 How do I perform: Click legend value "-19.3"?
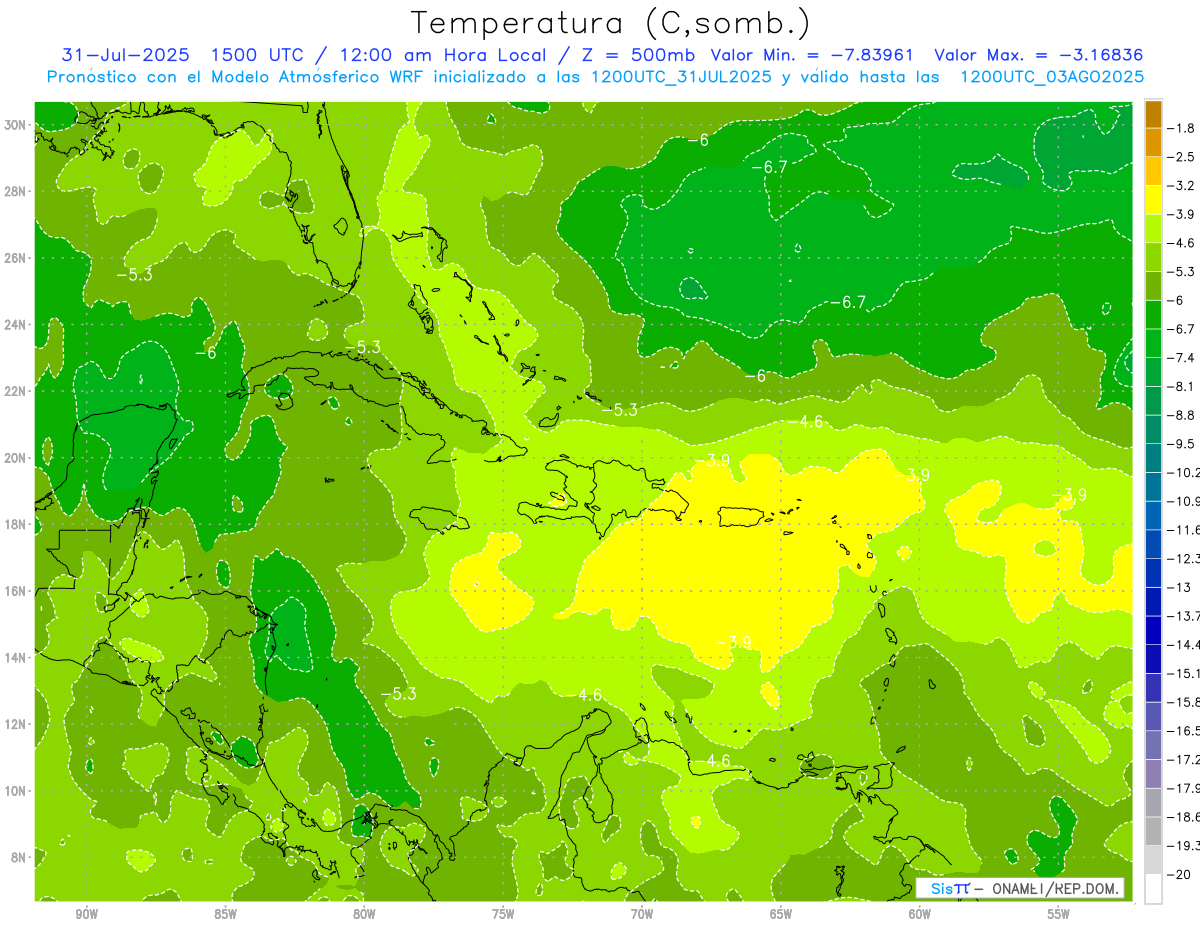point(1184,846)
